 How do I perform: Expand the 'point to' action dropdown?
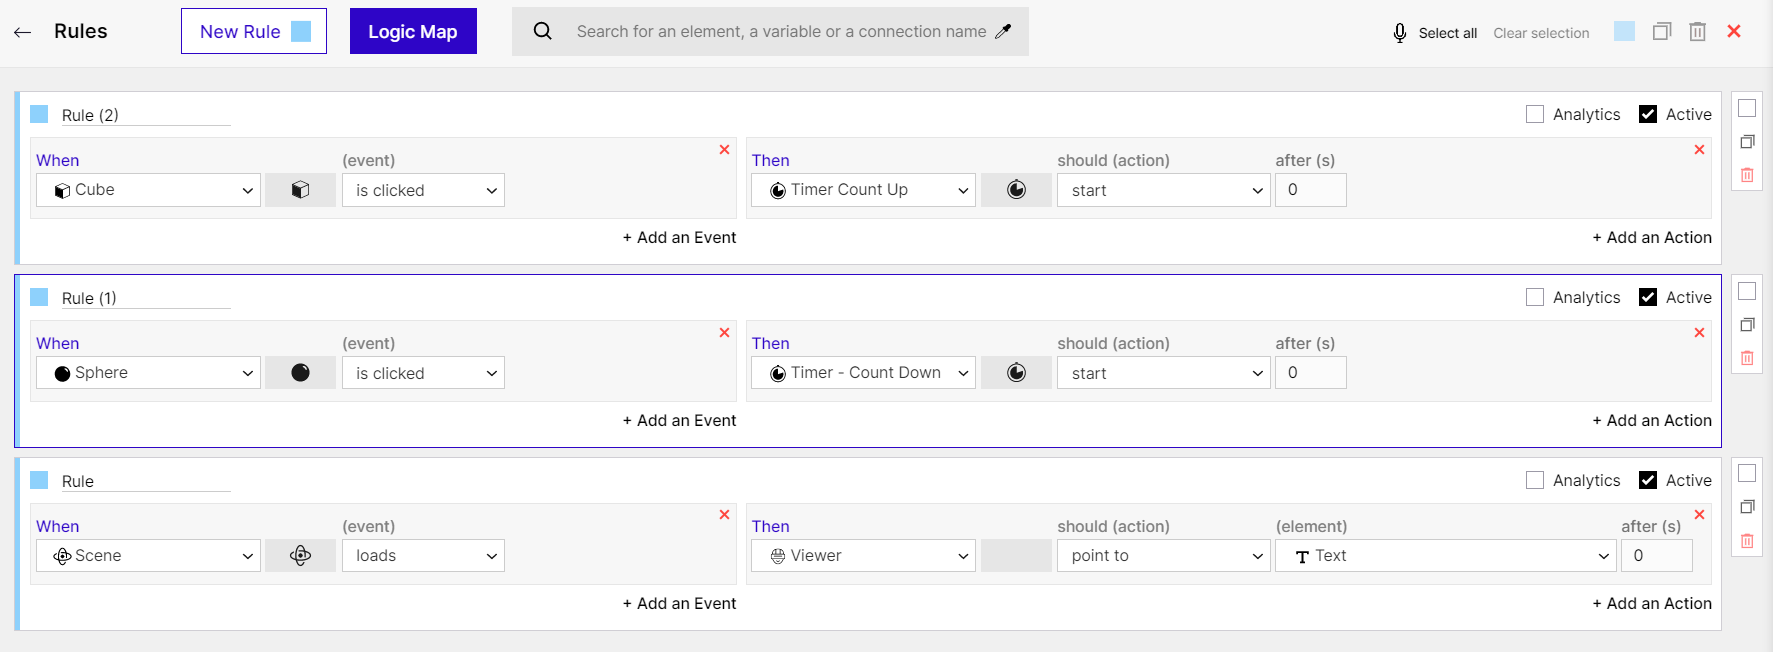click(1163, 556)
